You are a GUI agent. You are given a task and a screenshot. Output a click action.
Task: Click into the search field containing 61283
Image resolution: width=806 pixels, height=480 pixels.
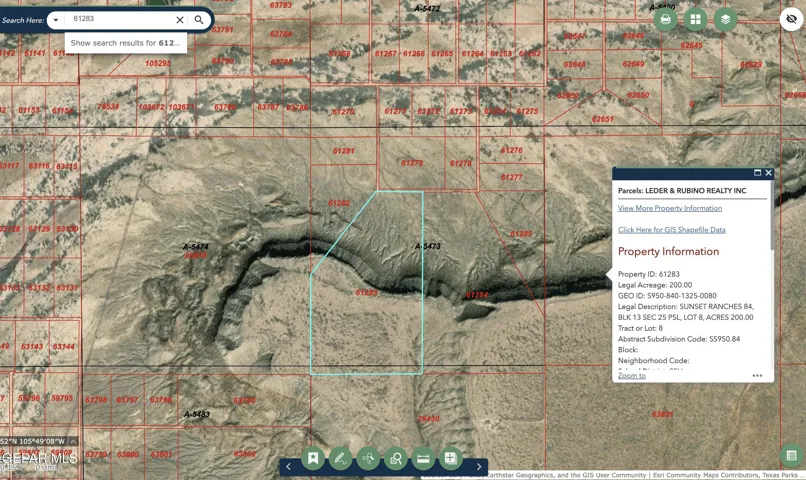pos(121,19)
